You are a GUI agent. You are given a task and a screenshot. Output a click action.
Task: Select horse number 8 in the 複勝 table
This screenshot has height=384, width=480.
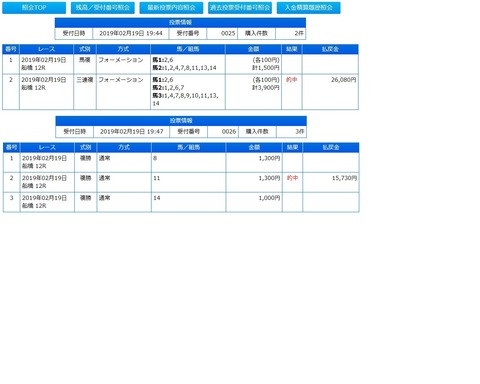155,158
